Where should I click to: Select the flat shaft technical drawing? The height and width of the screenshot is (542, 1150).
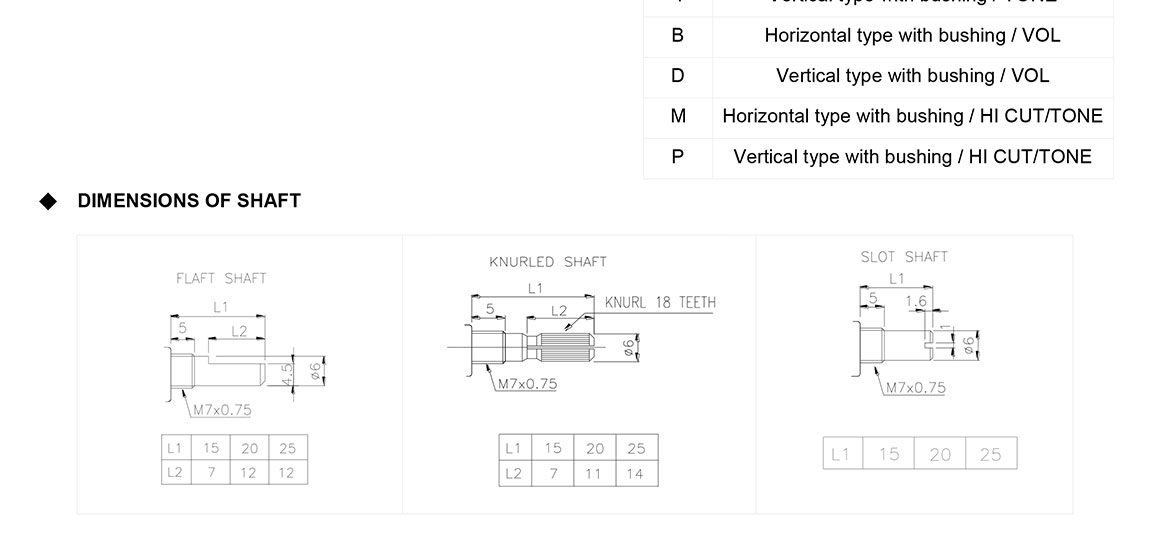coord(238,360)
